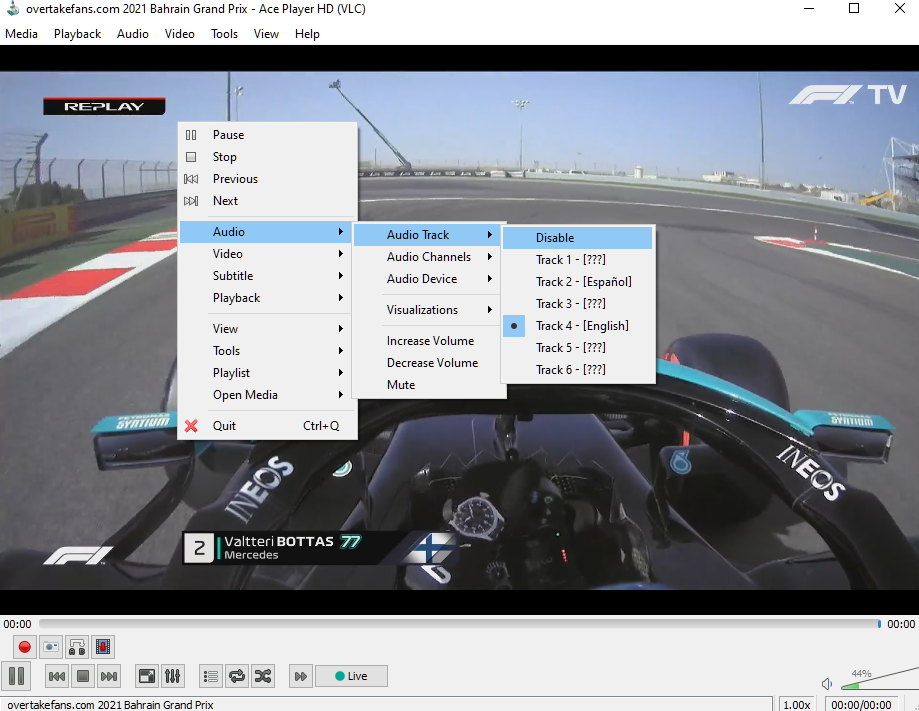Expand the Visualizations submenu

427,310
